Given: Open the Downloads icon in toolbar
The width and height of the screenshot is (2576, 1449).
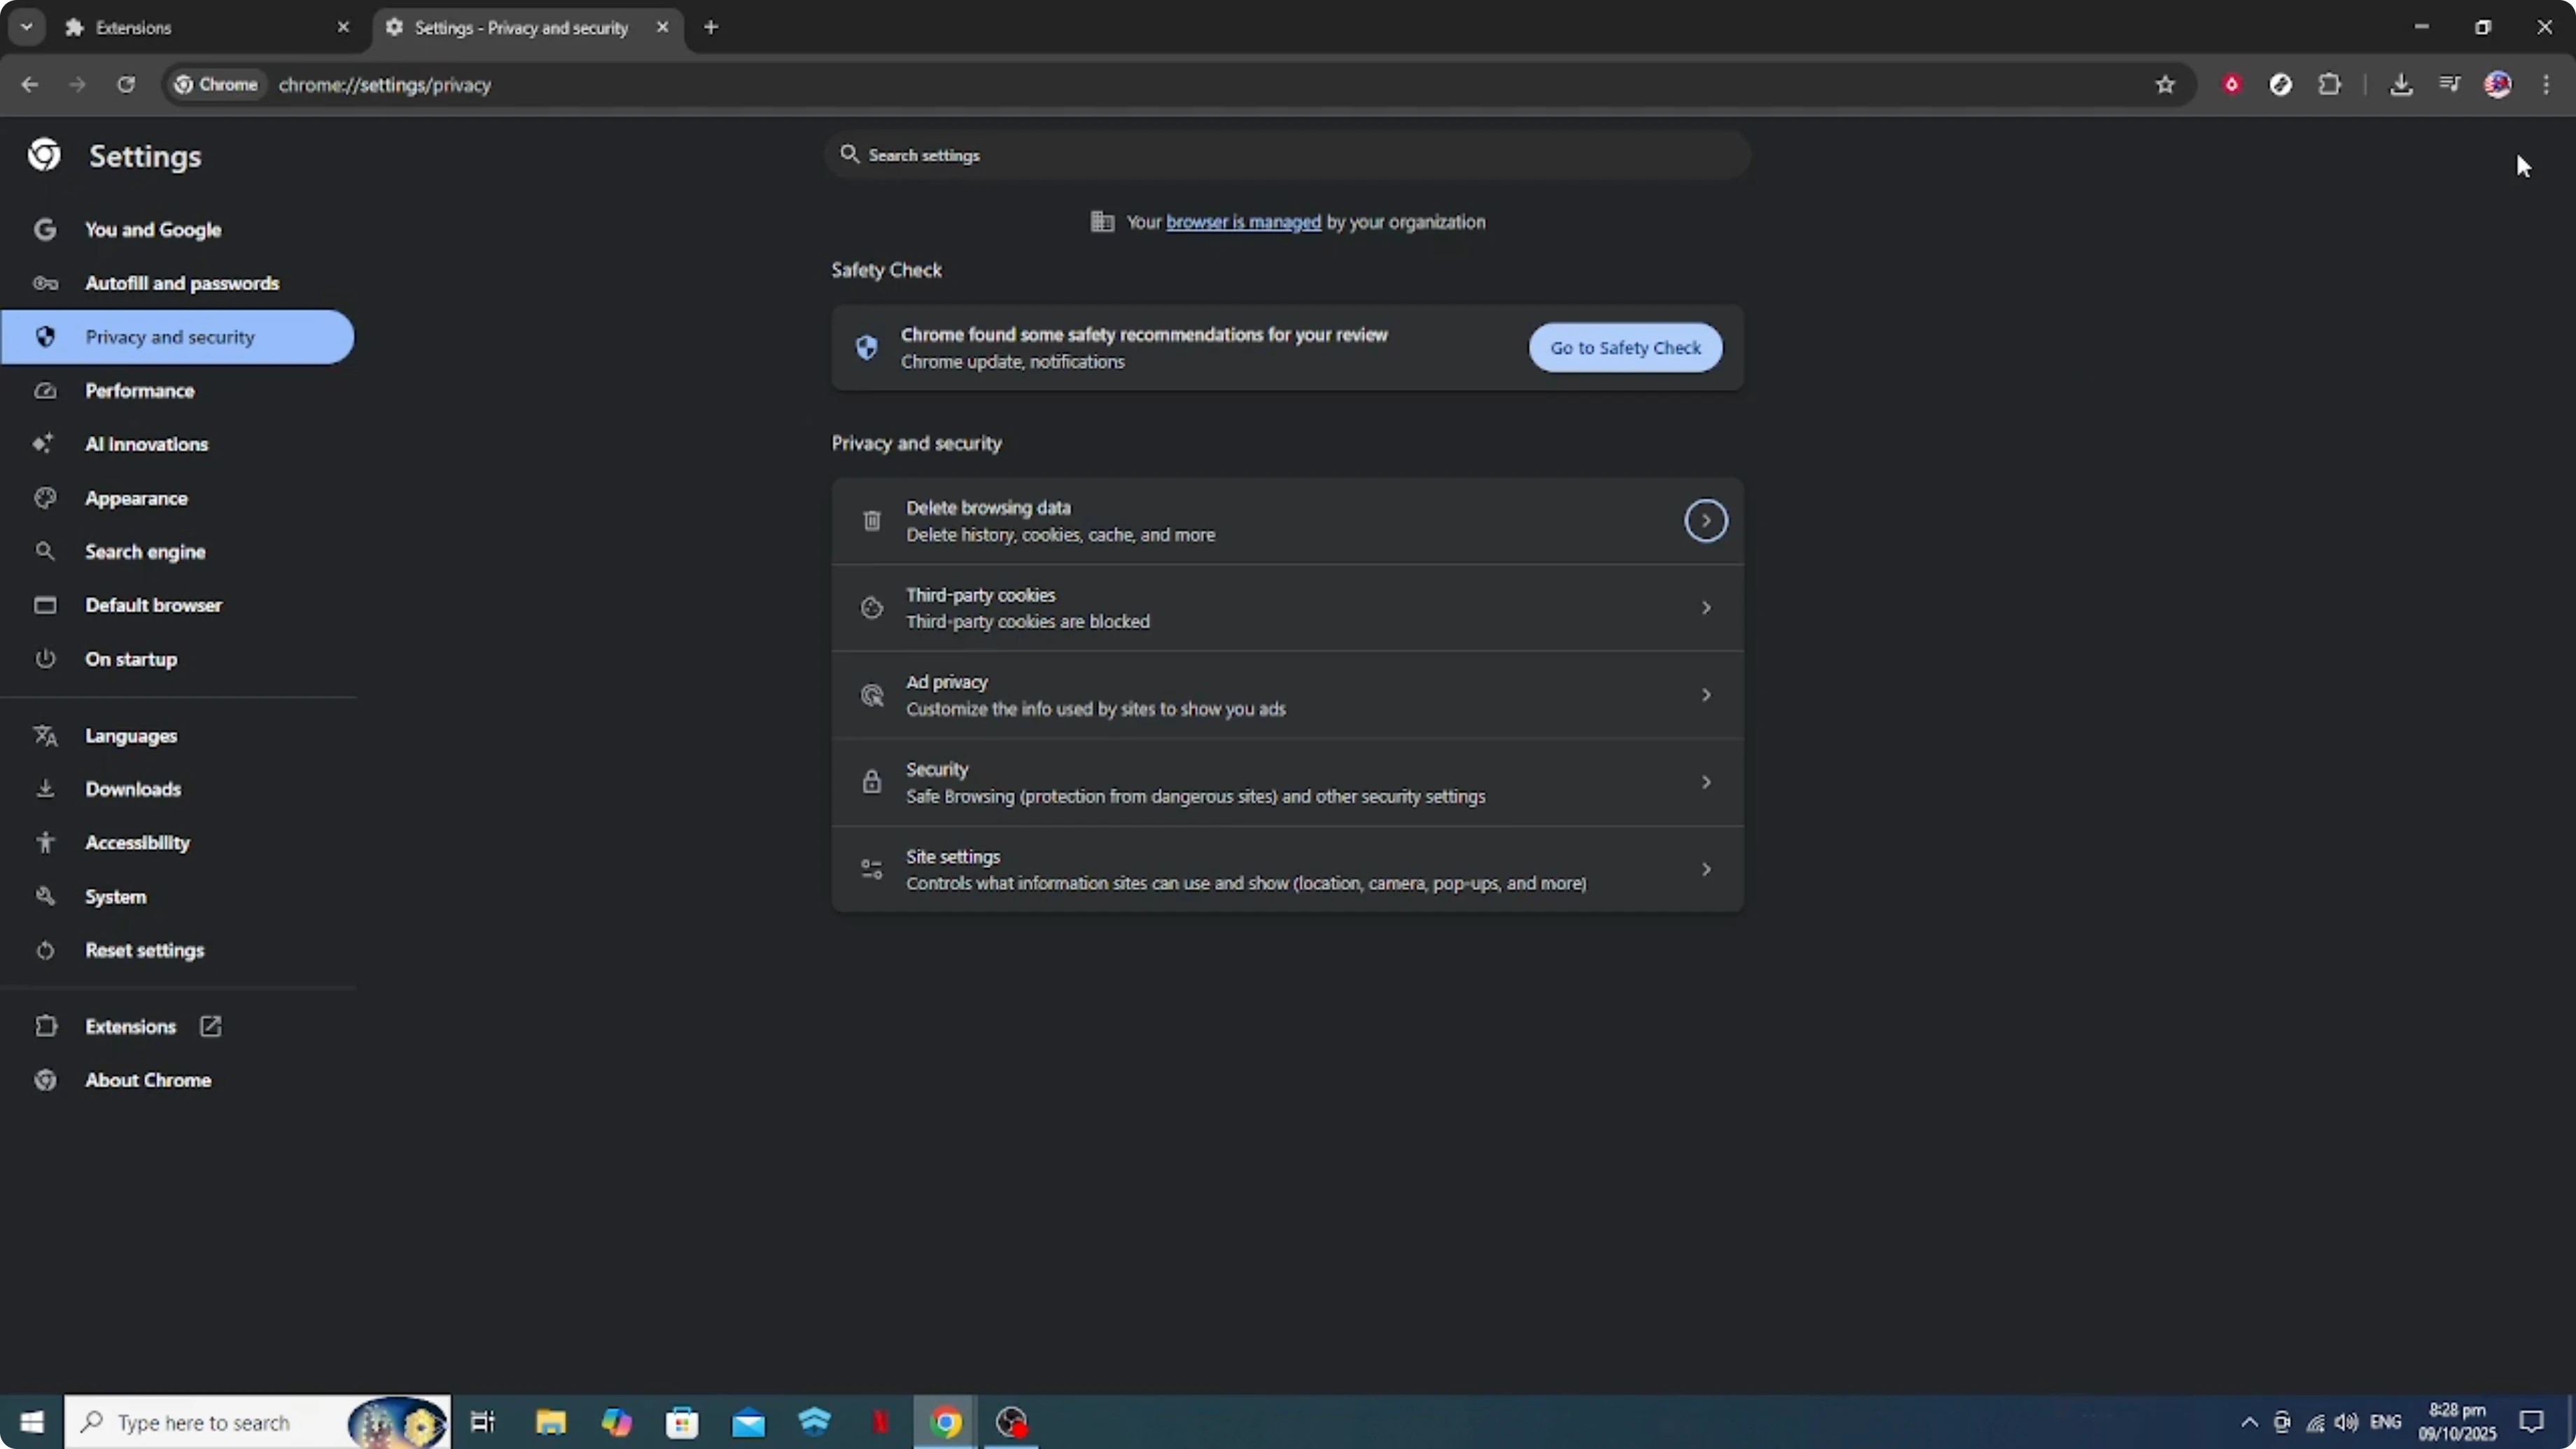Looking at the screenshot, I should (2401, 85).
